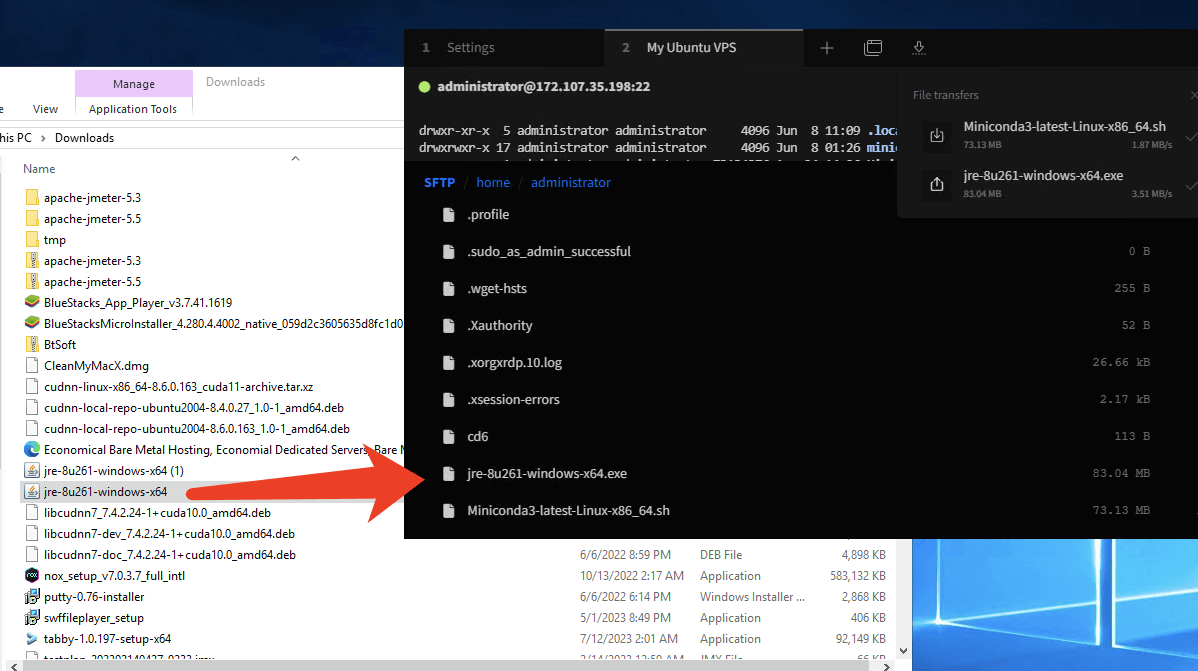
Task: Click the DEB File type cell
Action: pyautogui.click(x=720, y=555)
